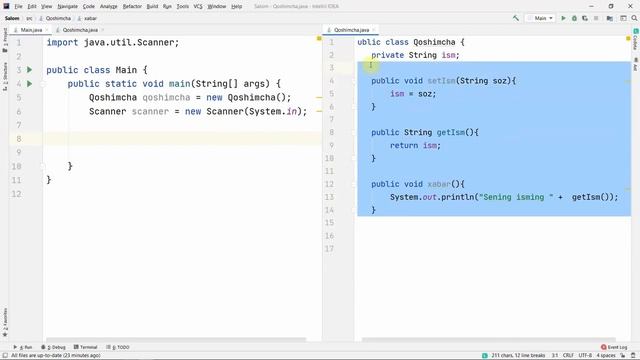Switch to the Main.java tab in the left editor
Viewport: 640px width, 360px height.
point(31,30)
